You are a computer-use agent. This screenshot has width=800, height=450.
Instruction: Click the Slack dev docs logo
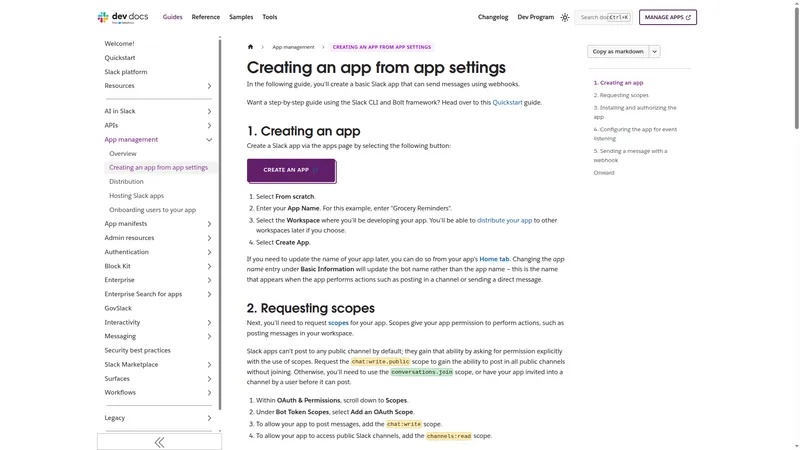point(123,17)
